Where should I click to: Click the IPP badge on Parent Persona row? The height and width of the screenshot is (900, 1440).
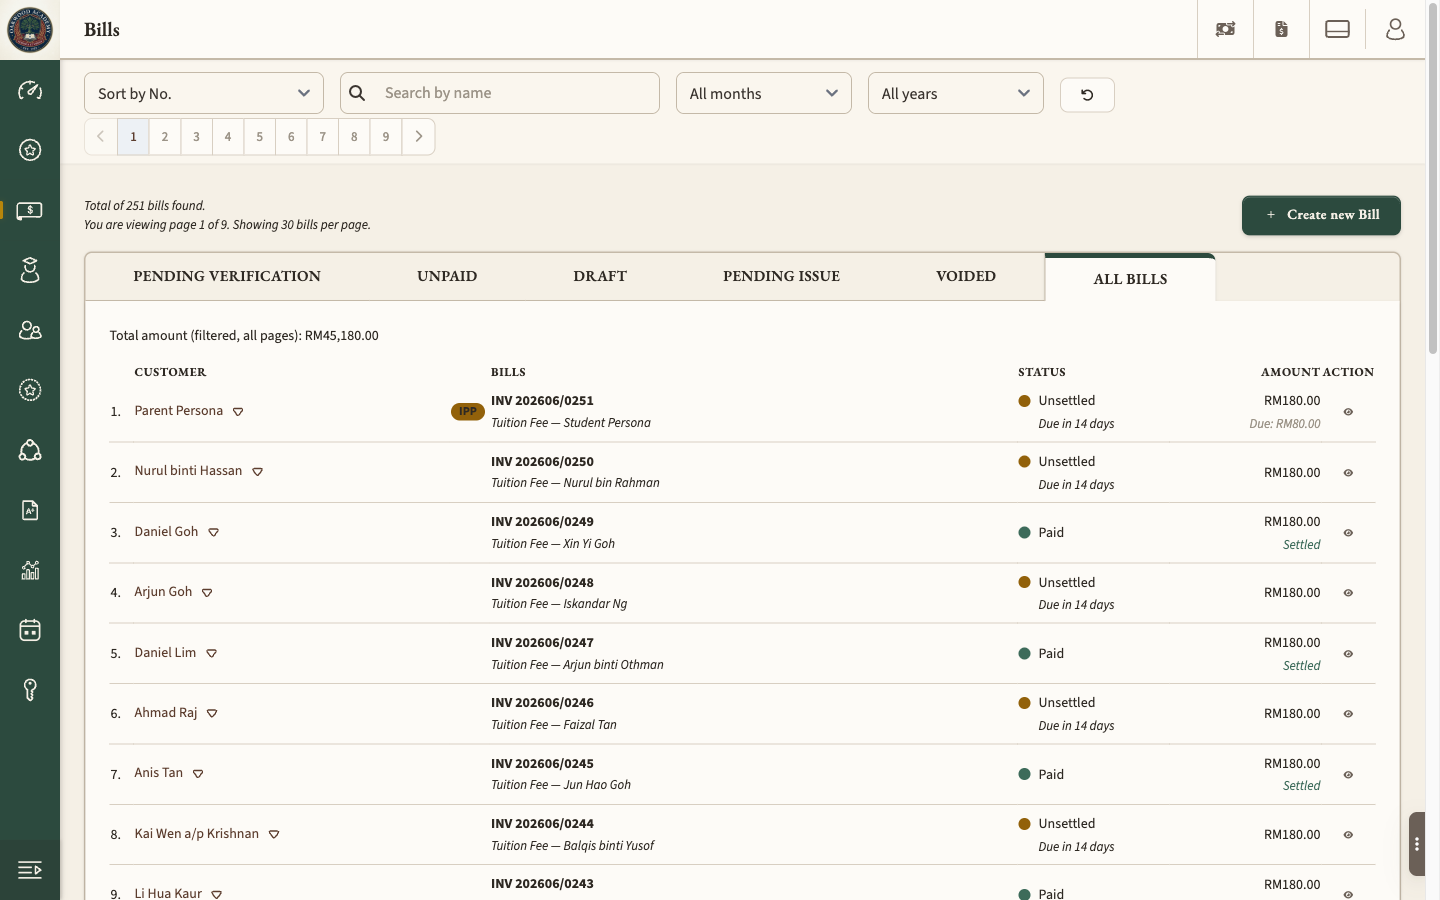[467, 412]
